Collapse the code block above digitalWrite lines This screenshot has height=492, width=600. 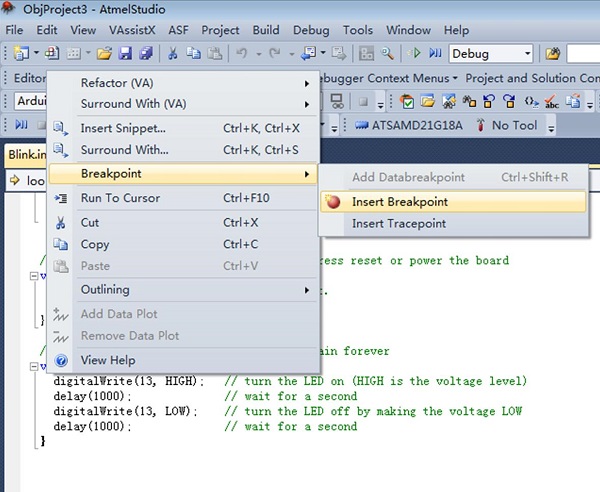click(36, 367)
